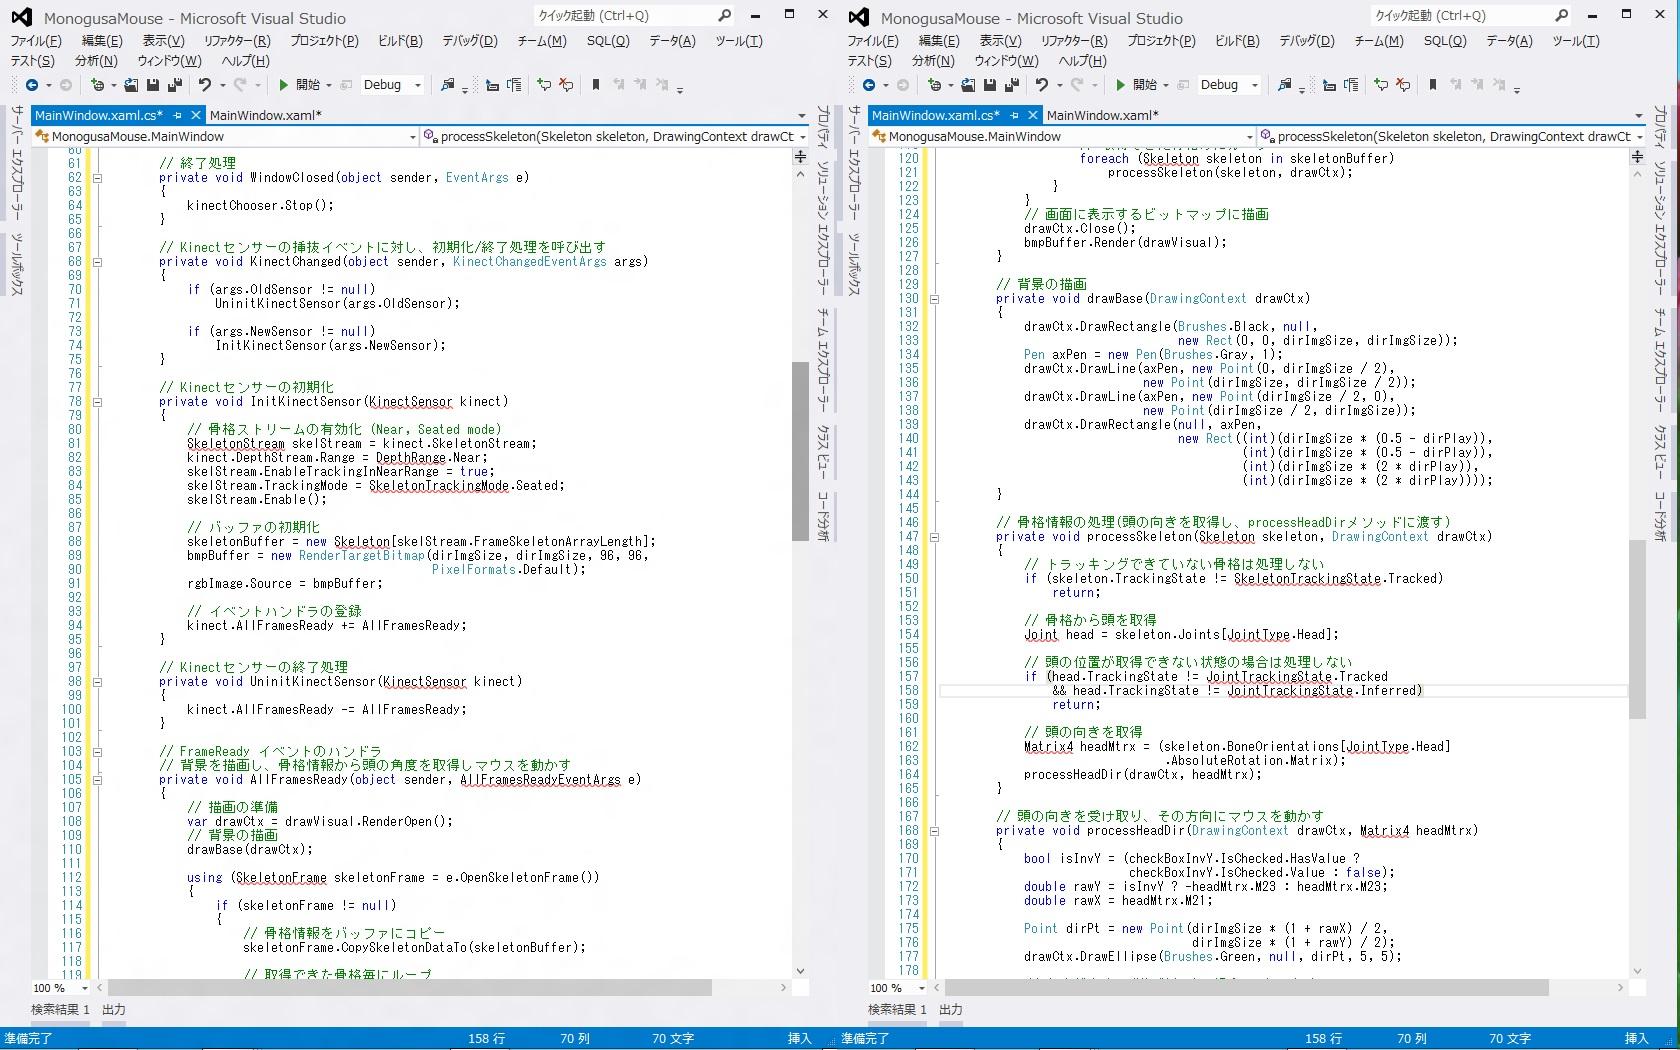Toggle pin on left MainWindow.xaml.cs tab

tap(178, 115)
